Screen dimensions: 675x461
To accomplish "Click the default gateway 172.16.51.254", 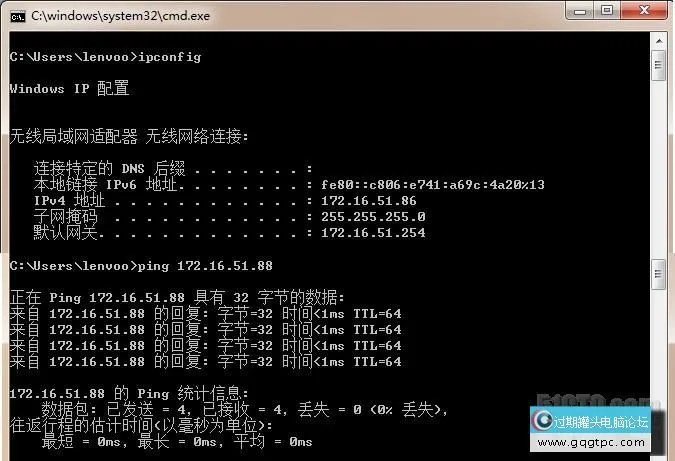I will click(373, 233).
